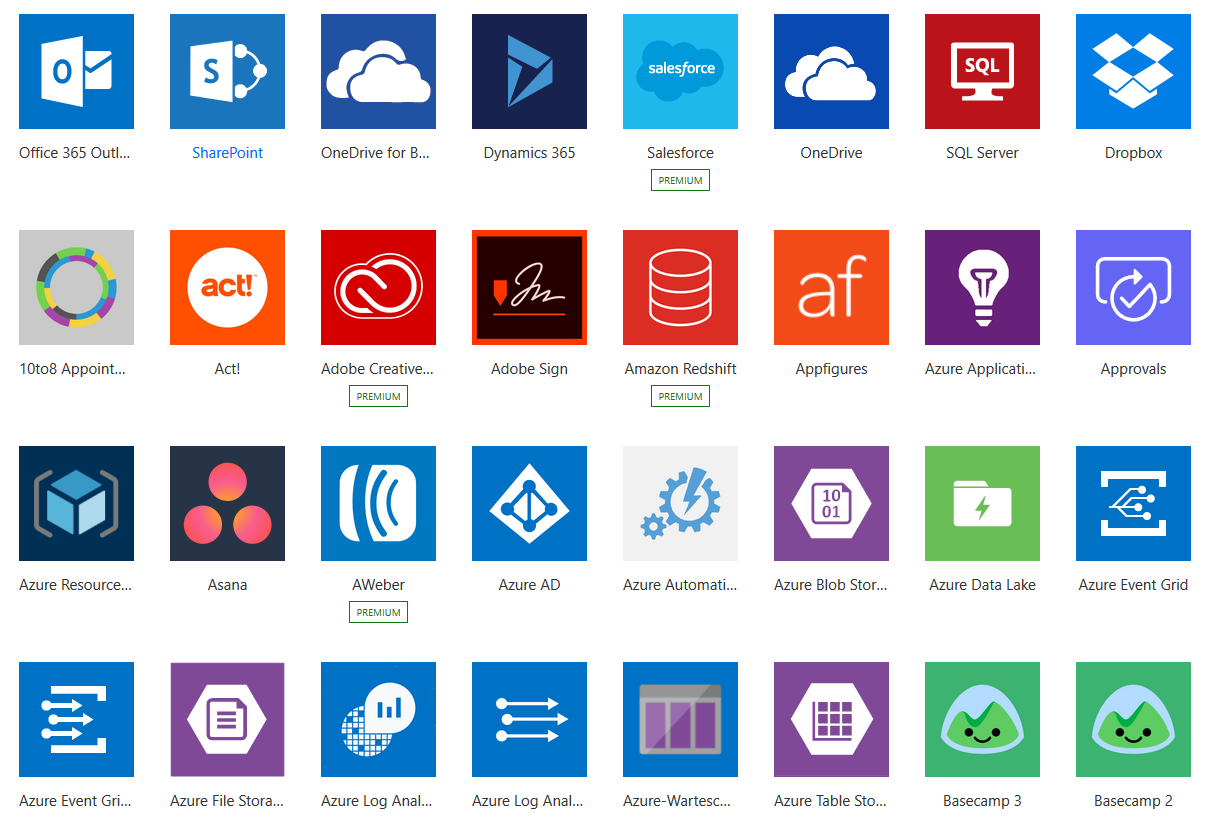Click the 'Dynamics 365' label text
The height and width of the screenshot is (823, 1219).
529,153
